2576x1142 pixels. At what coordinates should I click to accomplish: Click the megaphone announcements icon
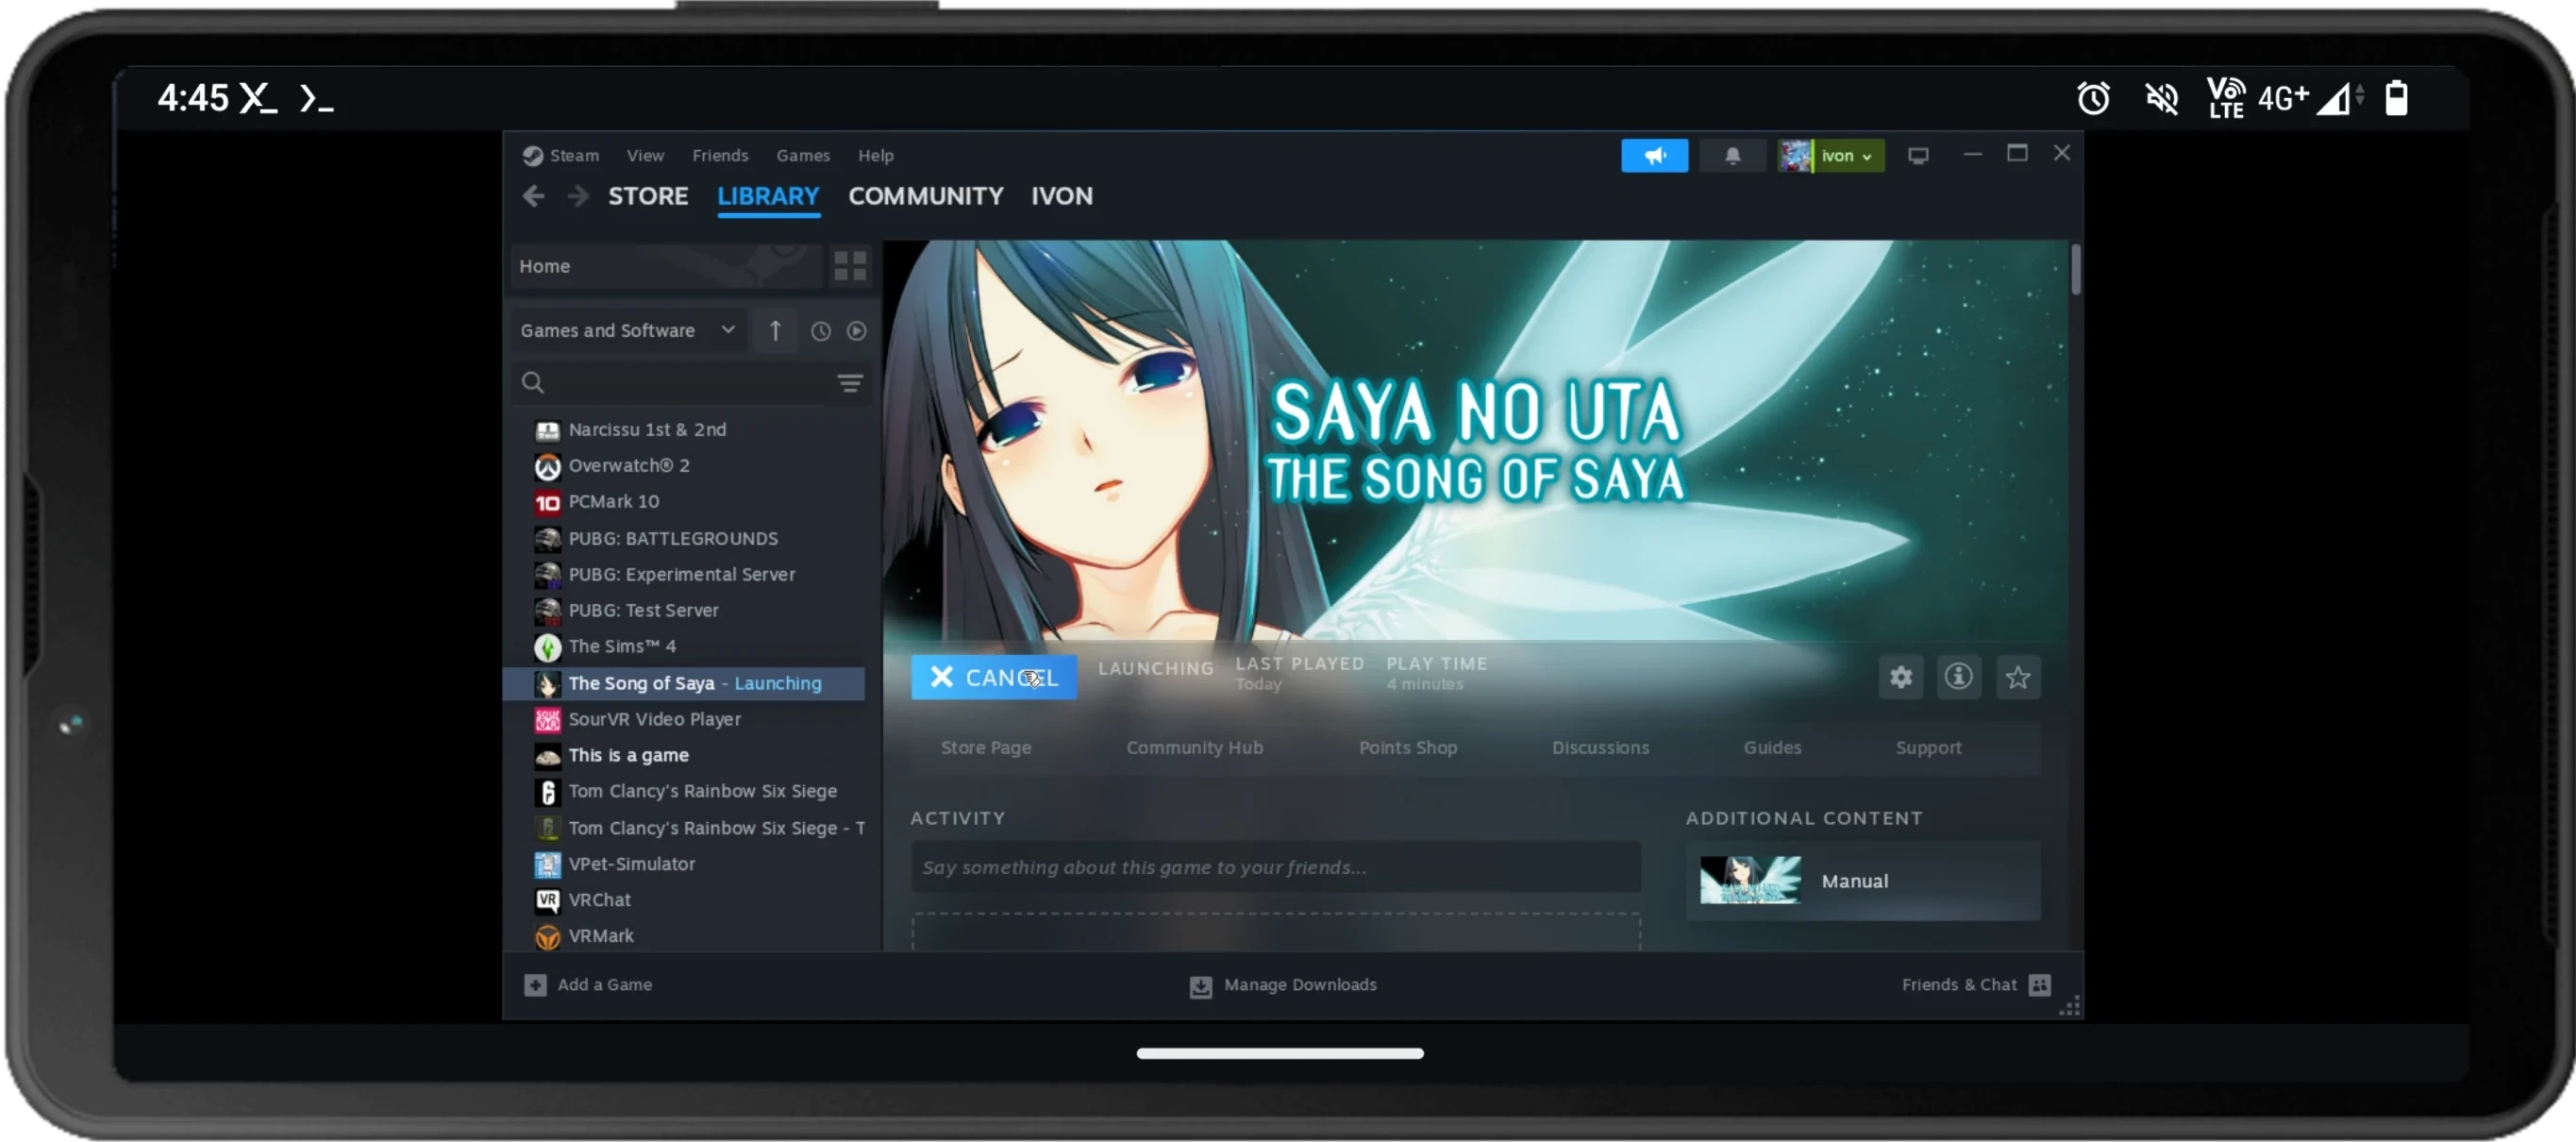[1654, 155]
